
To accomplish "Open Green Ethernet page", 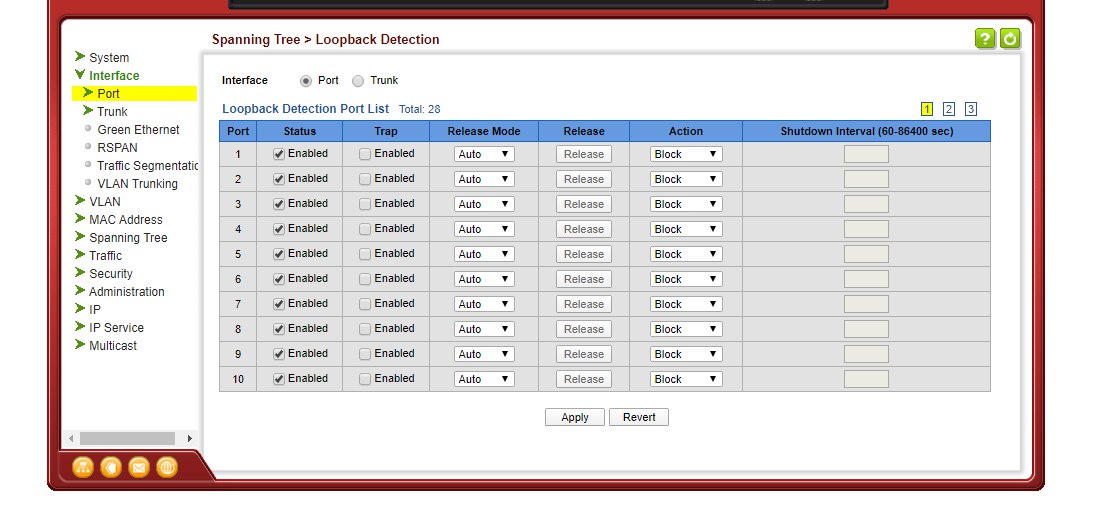I will coord(138,130).
